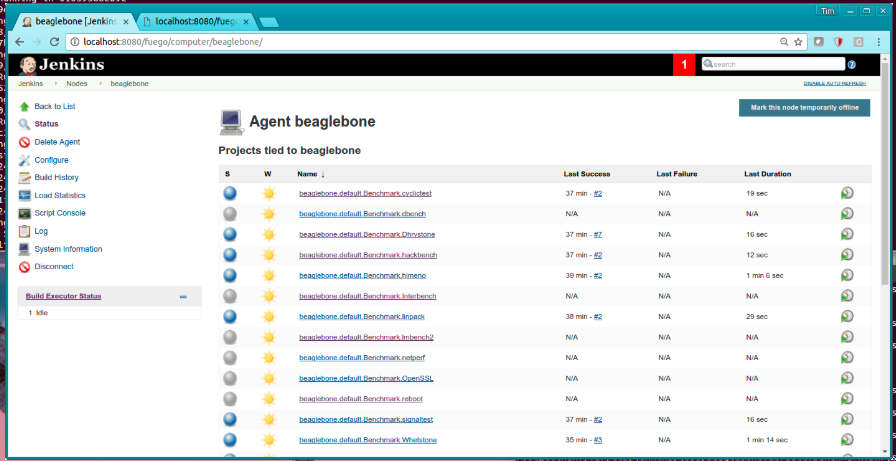Click the search help question icon
The image size is (896, 461).
pyautogui.click(x=851, y=65)
